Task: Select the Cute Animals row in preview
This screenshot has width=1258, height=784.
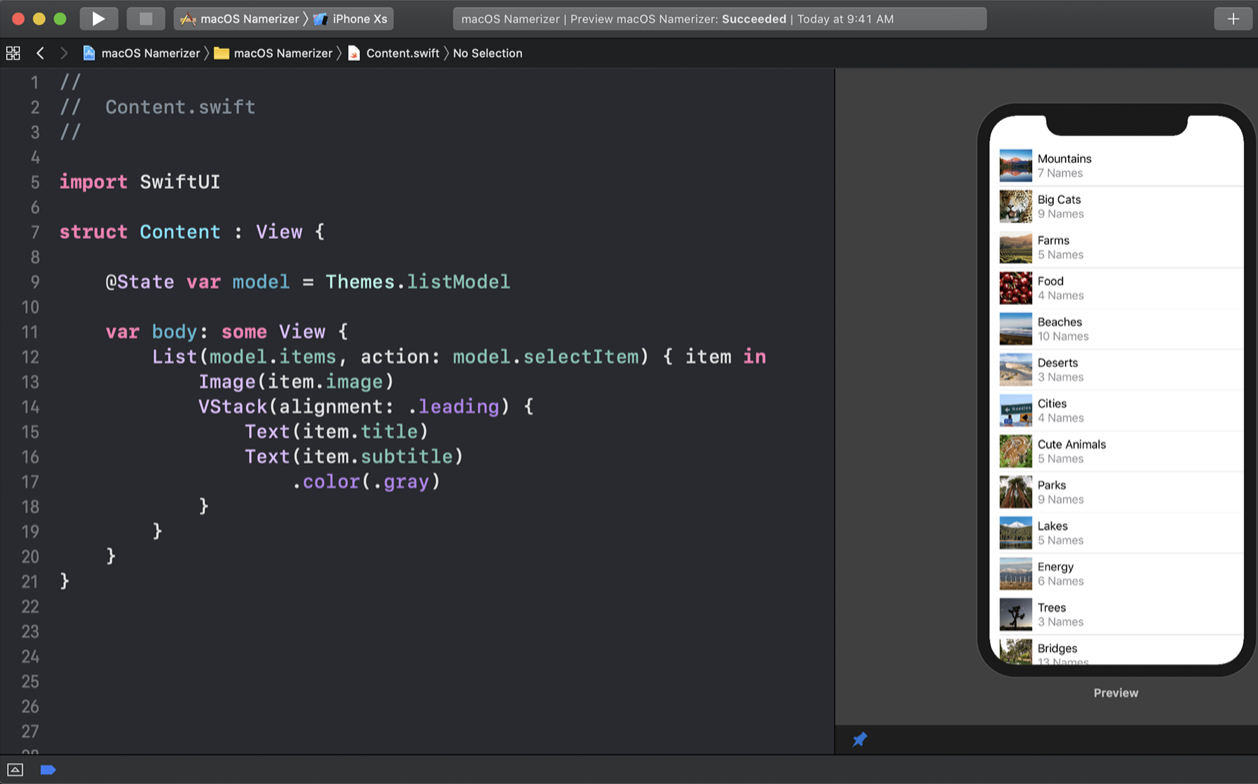Action: point(1116,451)
